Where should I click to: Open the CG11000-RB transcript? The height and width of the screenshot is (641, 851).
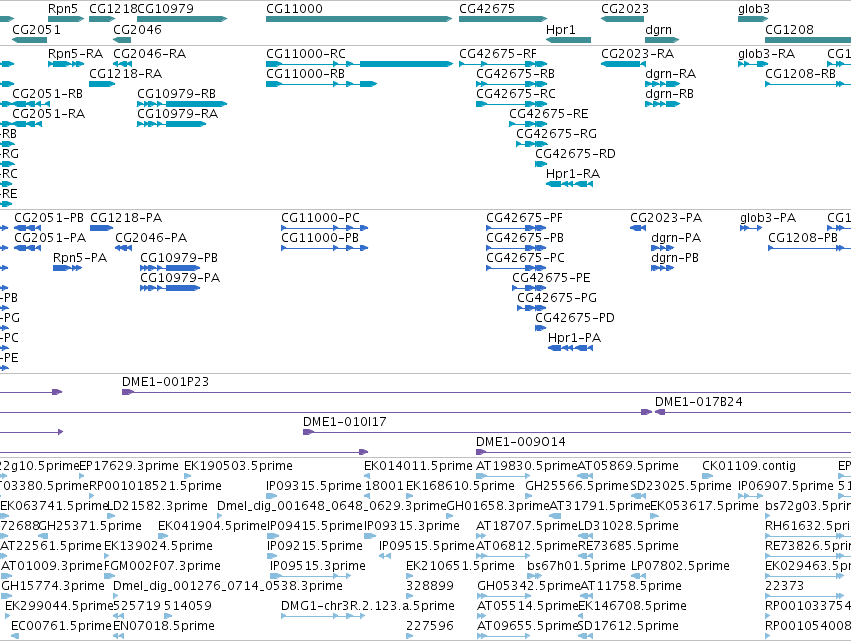click(321, 84)
